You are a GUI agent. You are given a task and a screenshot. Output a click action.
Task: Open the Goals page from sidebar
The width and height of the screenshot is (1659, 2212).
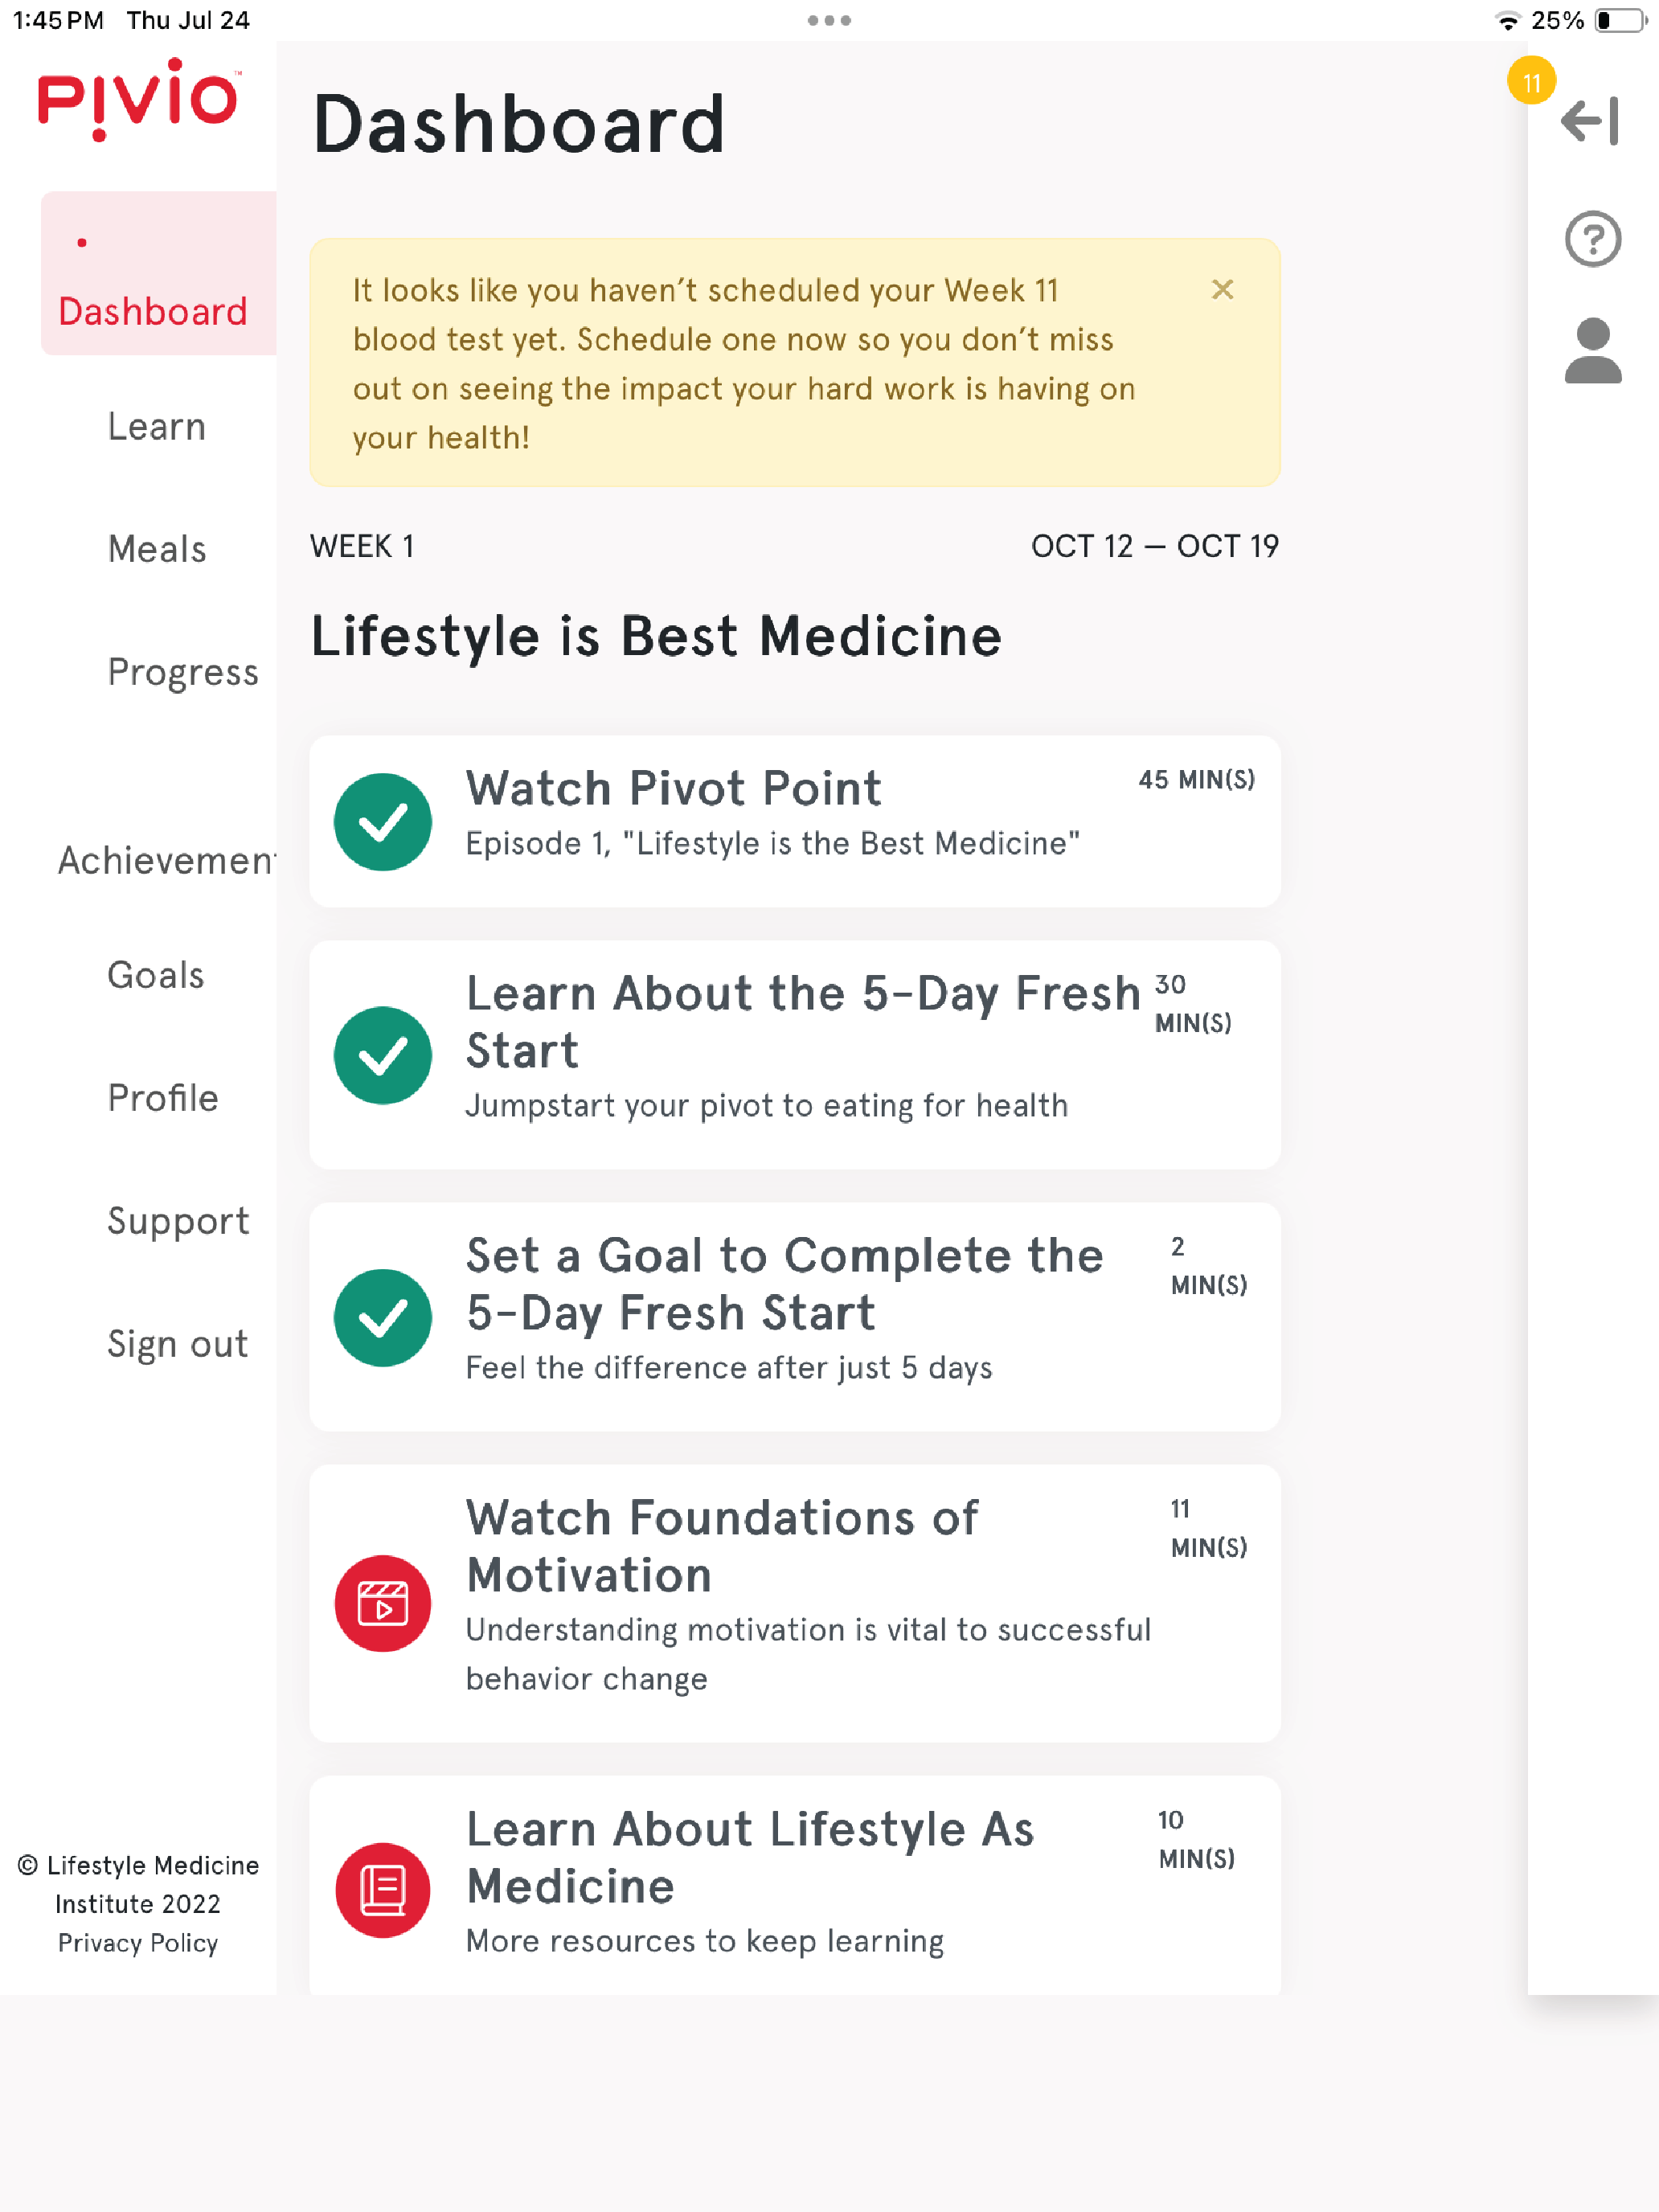point(156,975)
